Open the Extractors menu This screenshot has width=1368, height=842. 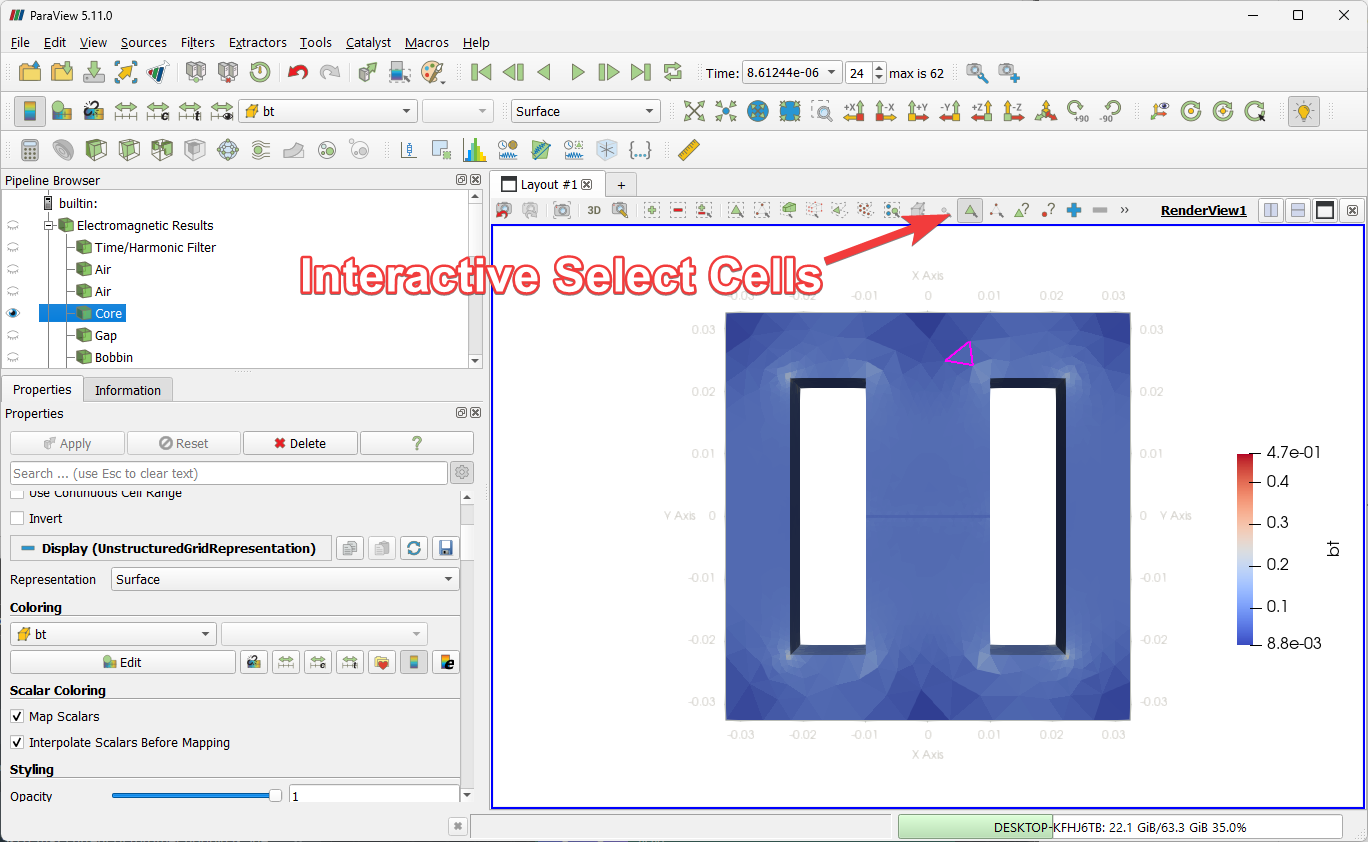point(258,42)
